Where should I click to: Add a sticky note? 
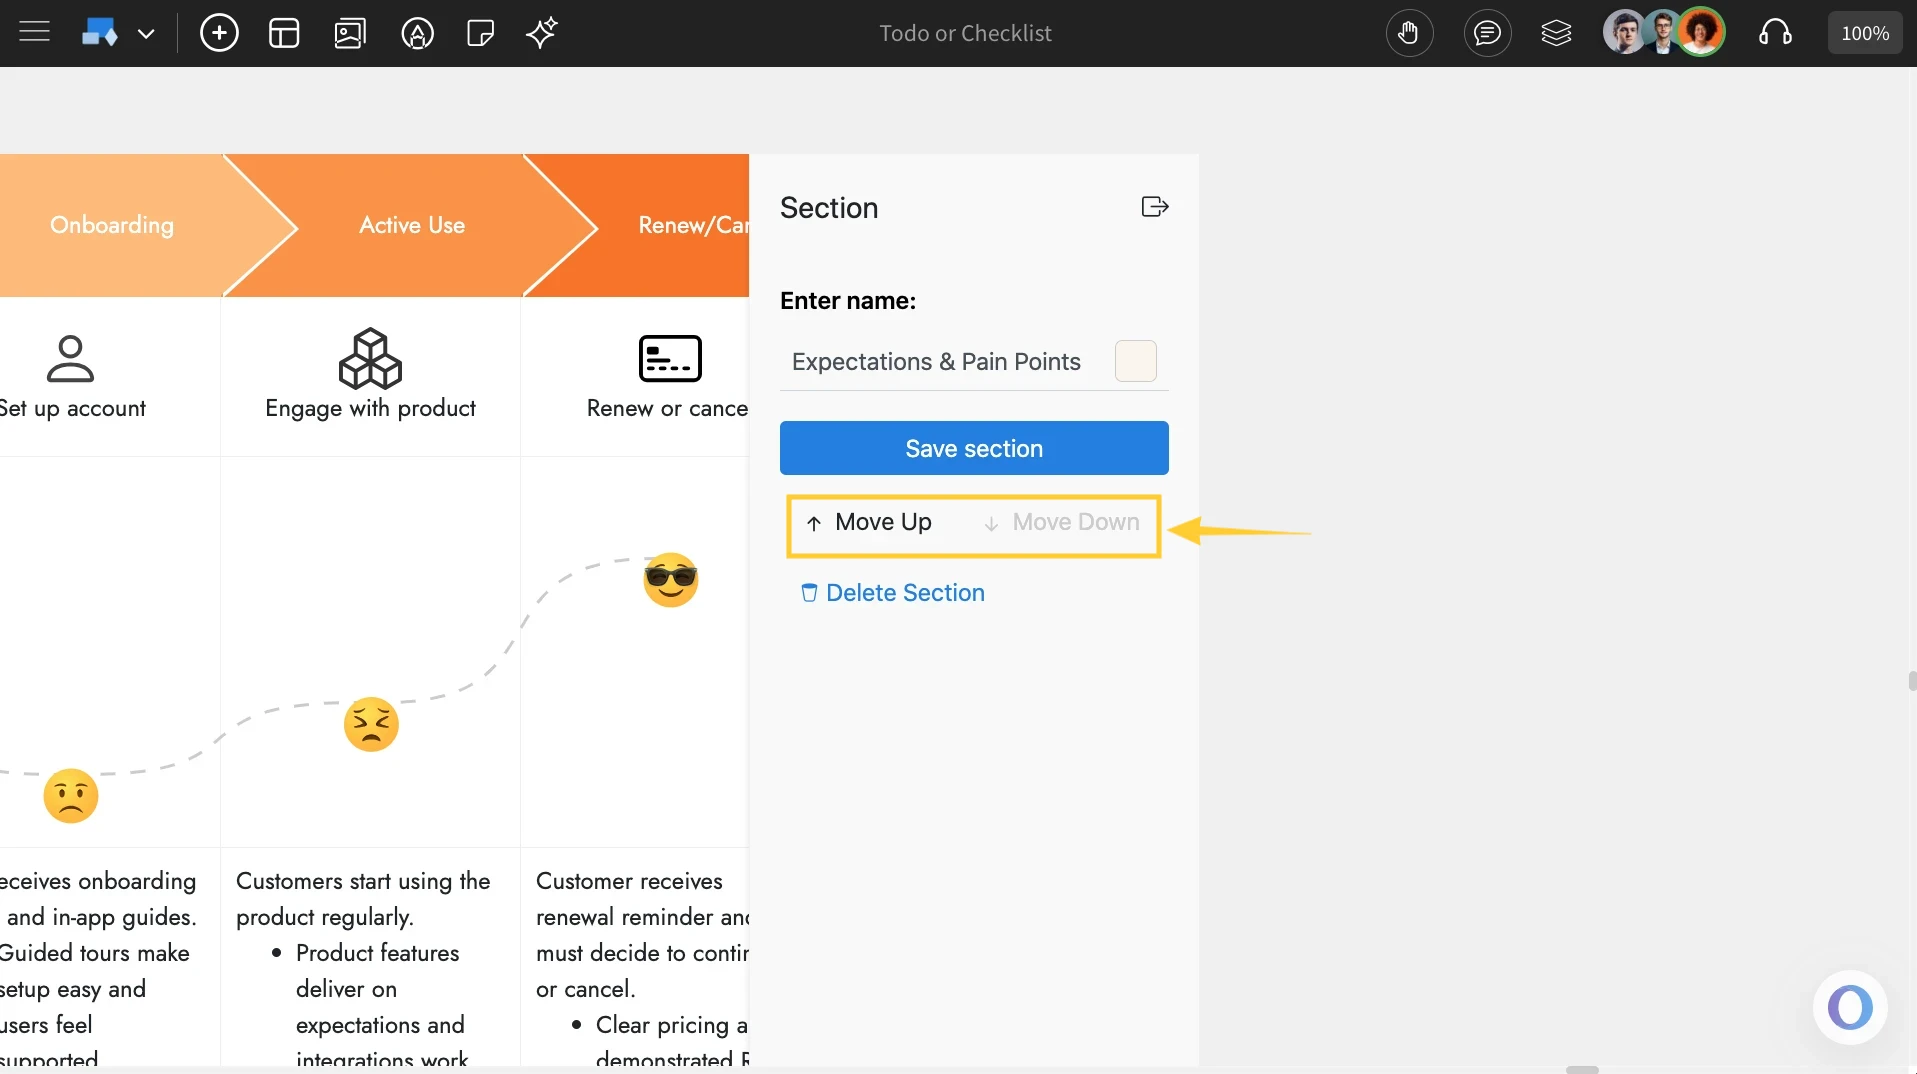pos(479,32)
